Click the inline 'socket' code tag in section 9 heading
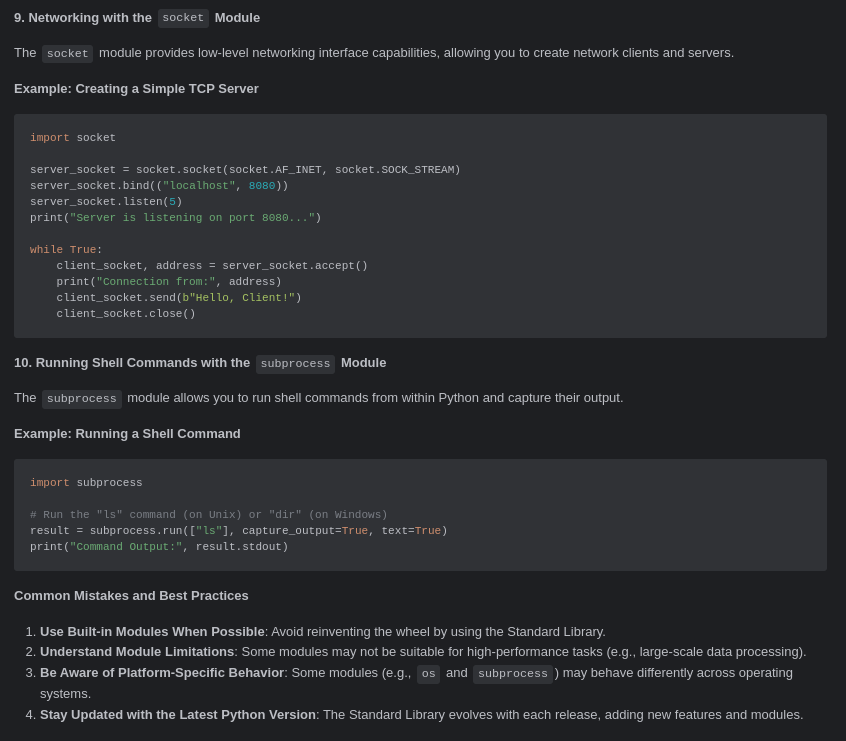846x741 pixels. click(183, 18)
